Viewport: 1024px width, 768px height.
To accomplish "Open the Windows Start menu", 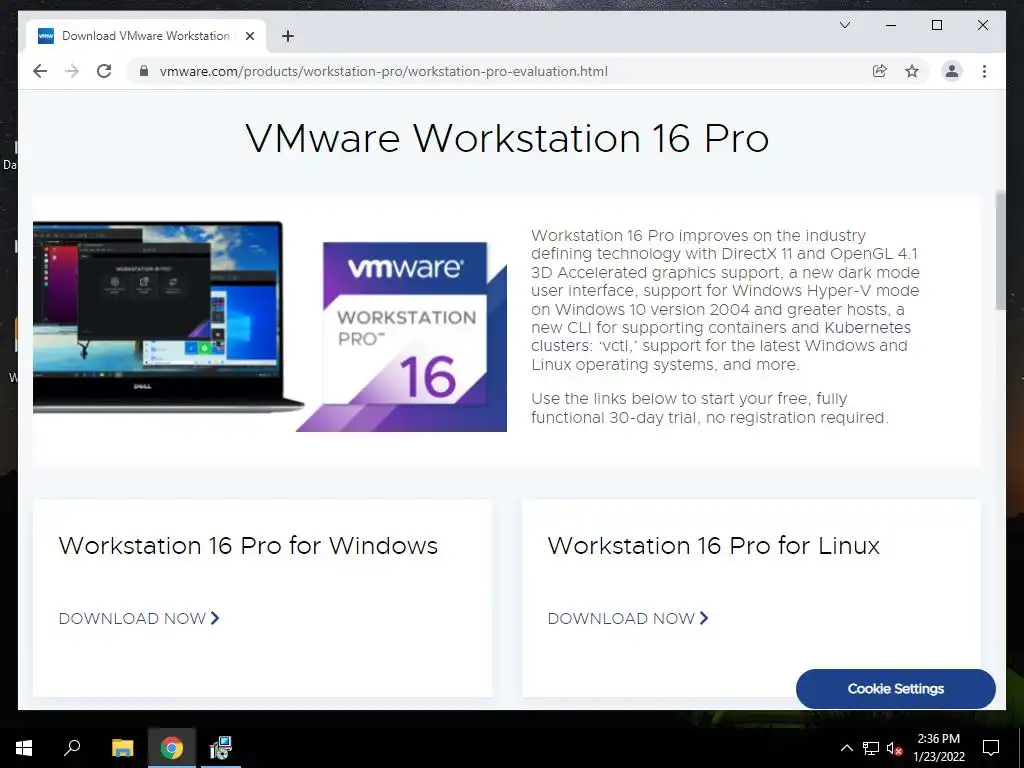I will [24, 748].
